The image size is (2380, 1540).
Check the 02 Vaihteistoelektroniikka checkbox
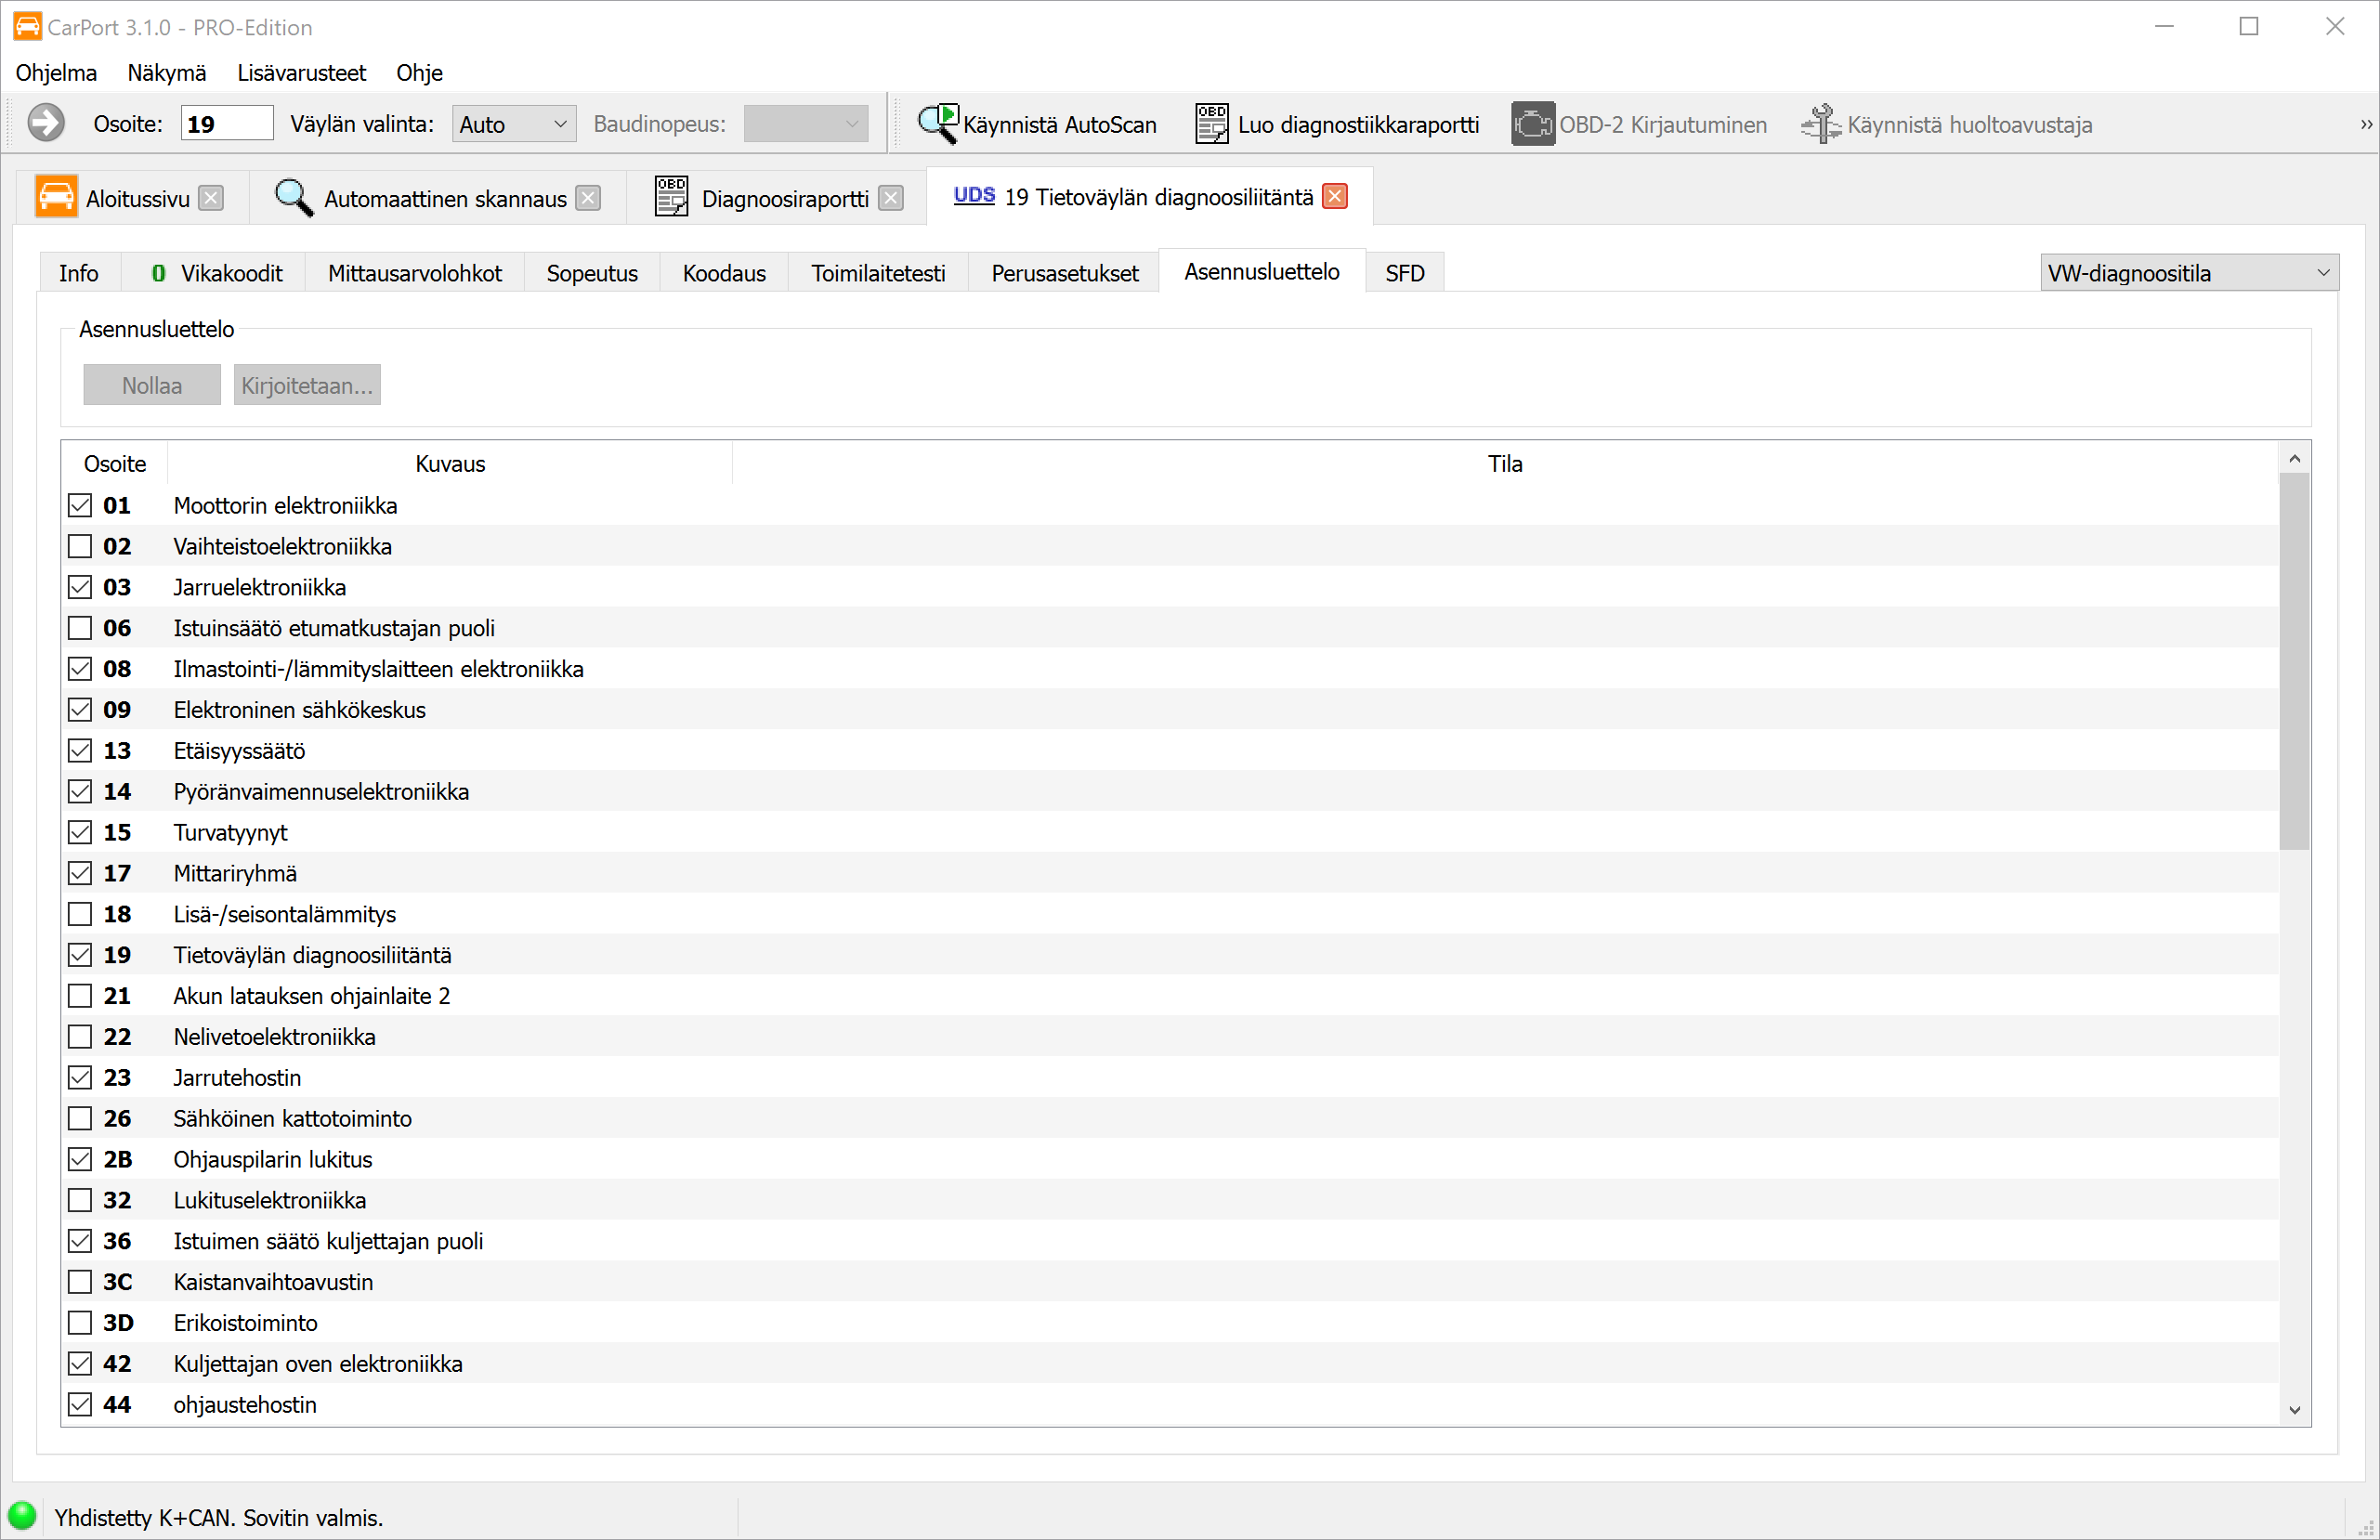tap(80, 546)
